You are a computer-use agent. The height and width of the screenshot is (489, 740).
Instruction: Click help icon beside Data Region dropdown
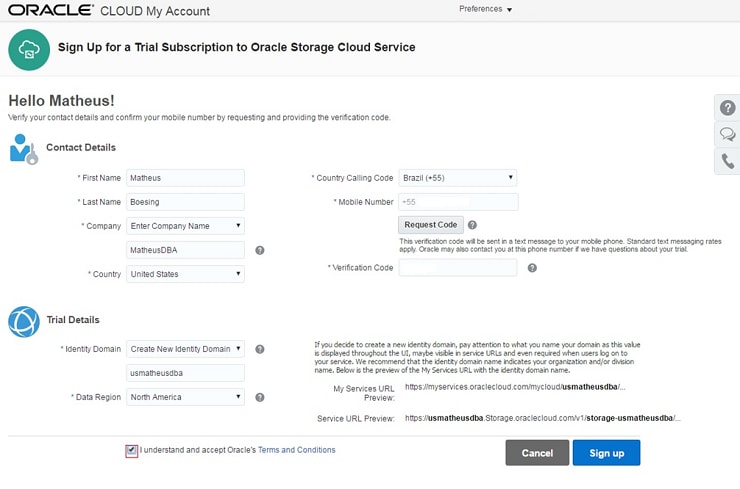coord(260,397)
